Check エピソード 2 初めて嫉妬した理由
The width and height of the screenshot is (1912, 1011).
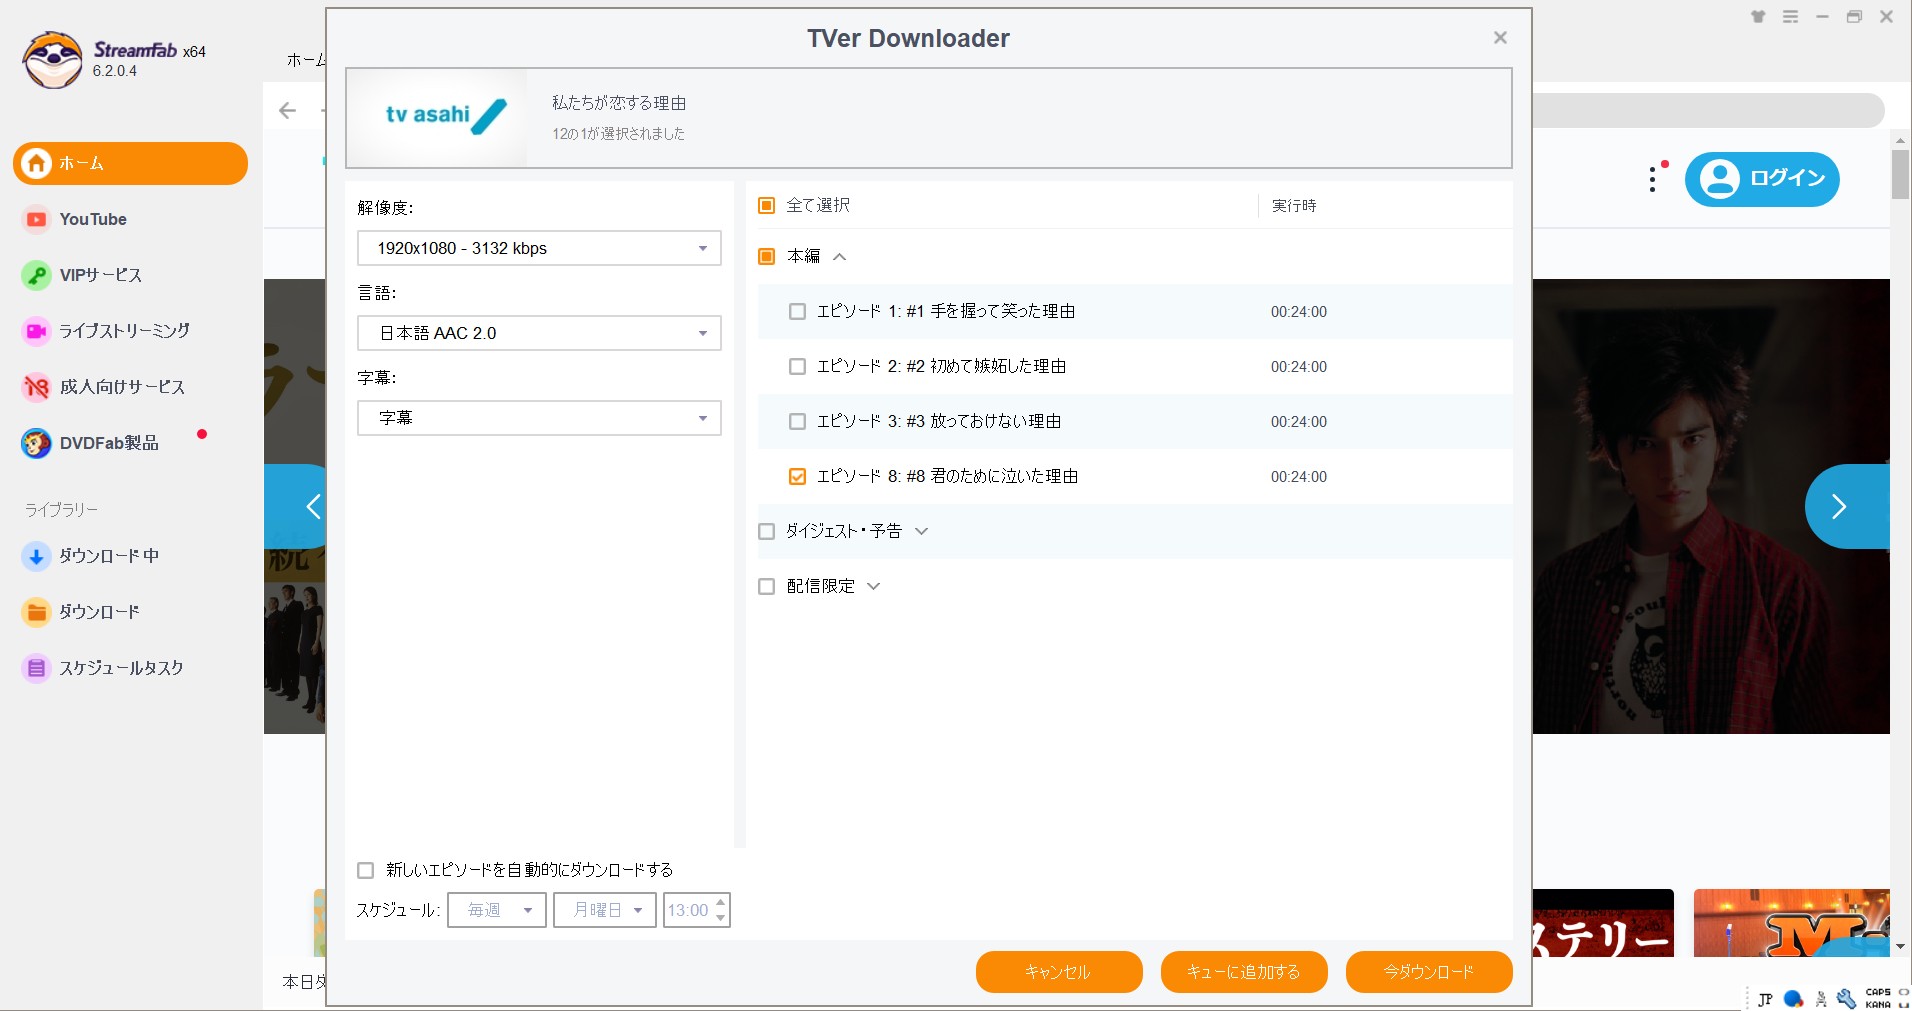pos(797,367)
